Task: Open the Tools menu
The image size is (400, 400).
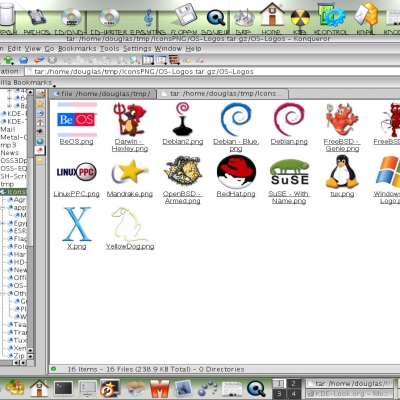Action: [109, 49]
